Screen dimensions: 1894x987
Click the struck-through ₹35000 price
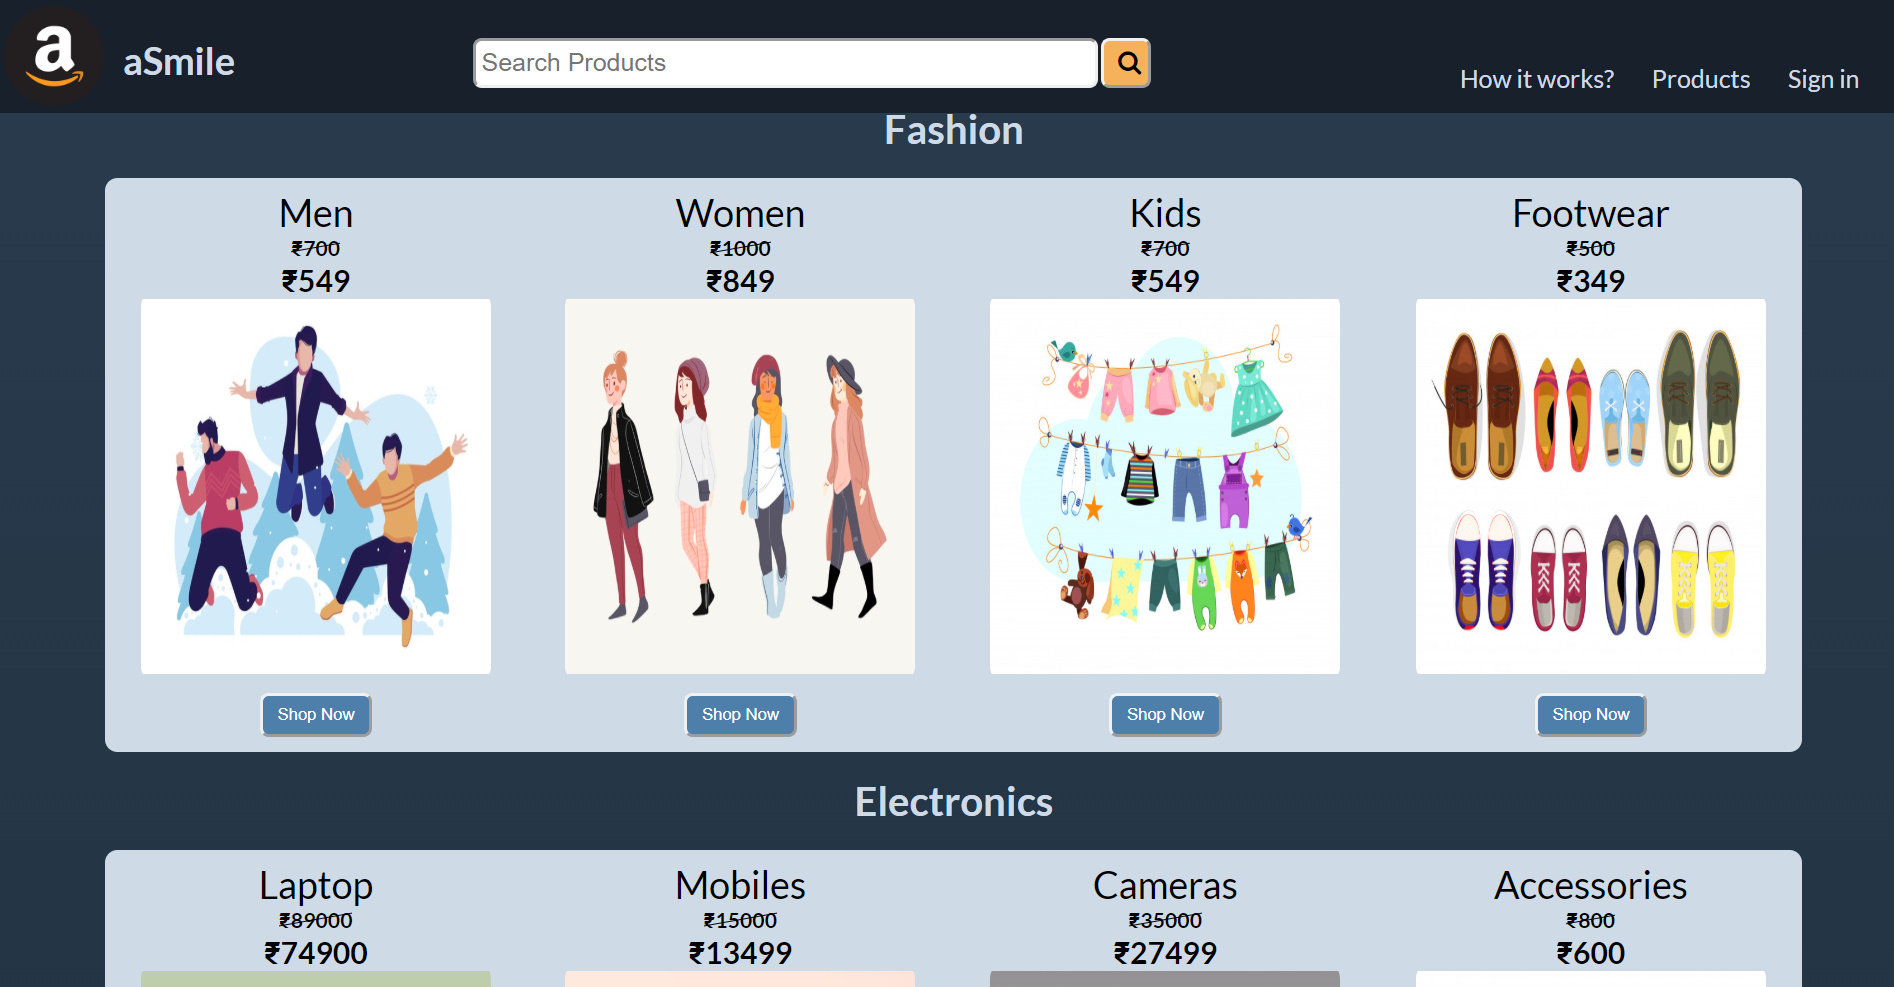(x=1165, y=920)
